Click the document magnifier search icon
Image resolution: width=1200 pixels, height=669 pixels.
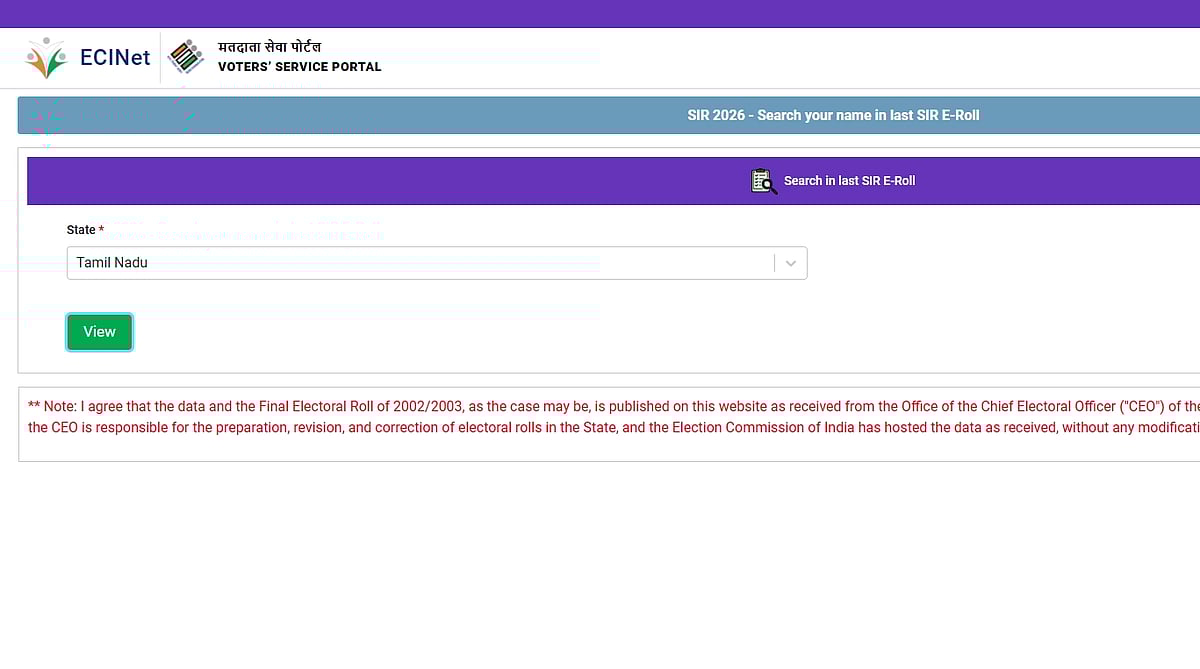(763, 181)
